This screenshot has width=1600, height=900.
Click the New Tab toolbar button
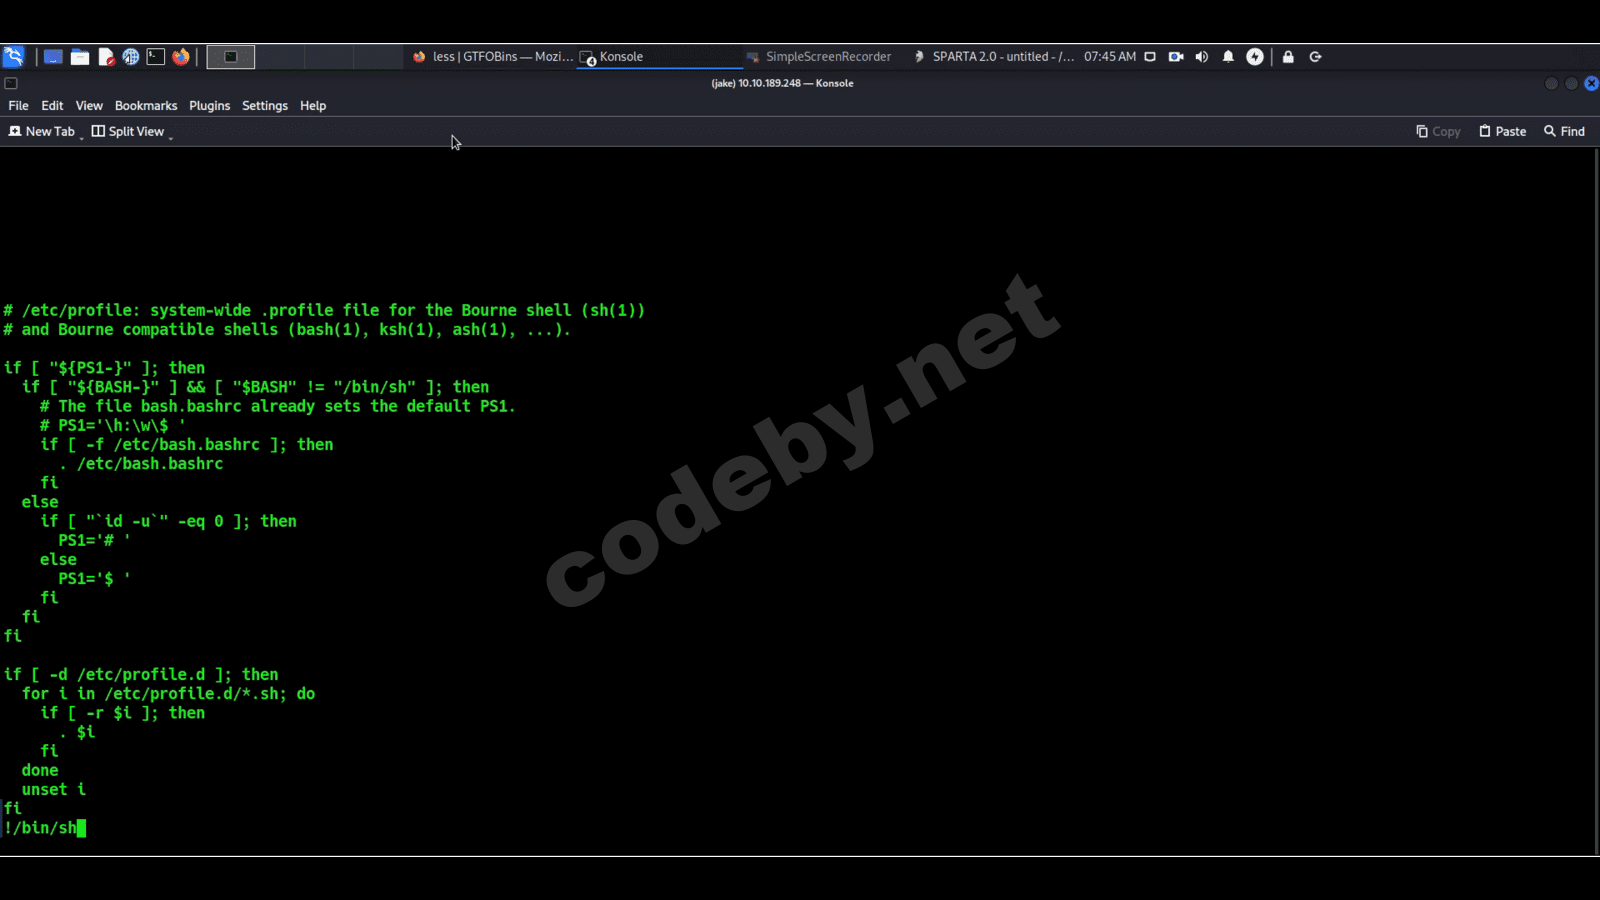click(42, 132)
